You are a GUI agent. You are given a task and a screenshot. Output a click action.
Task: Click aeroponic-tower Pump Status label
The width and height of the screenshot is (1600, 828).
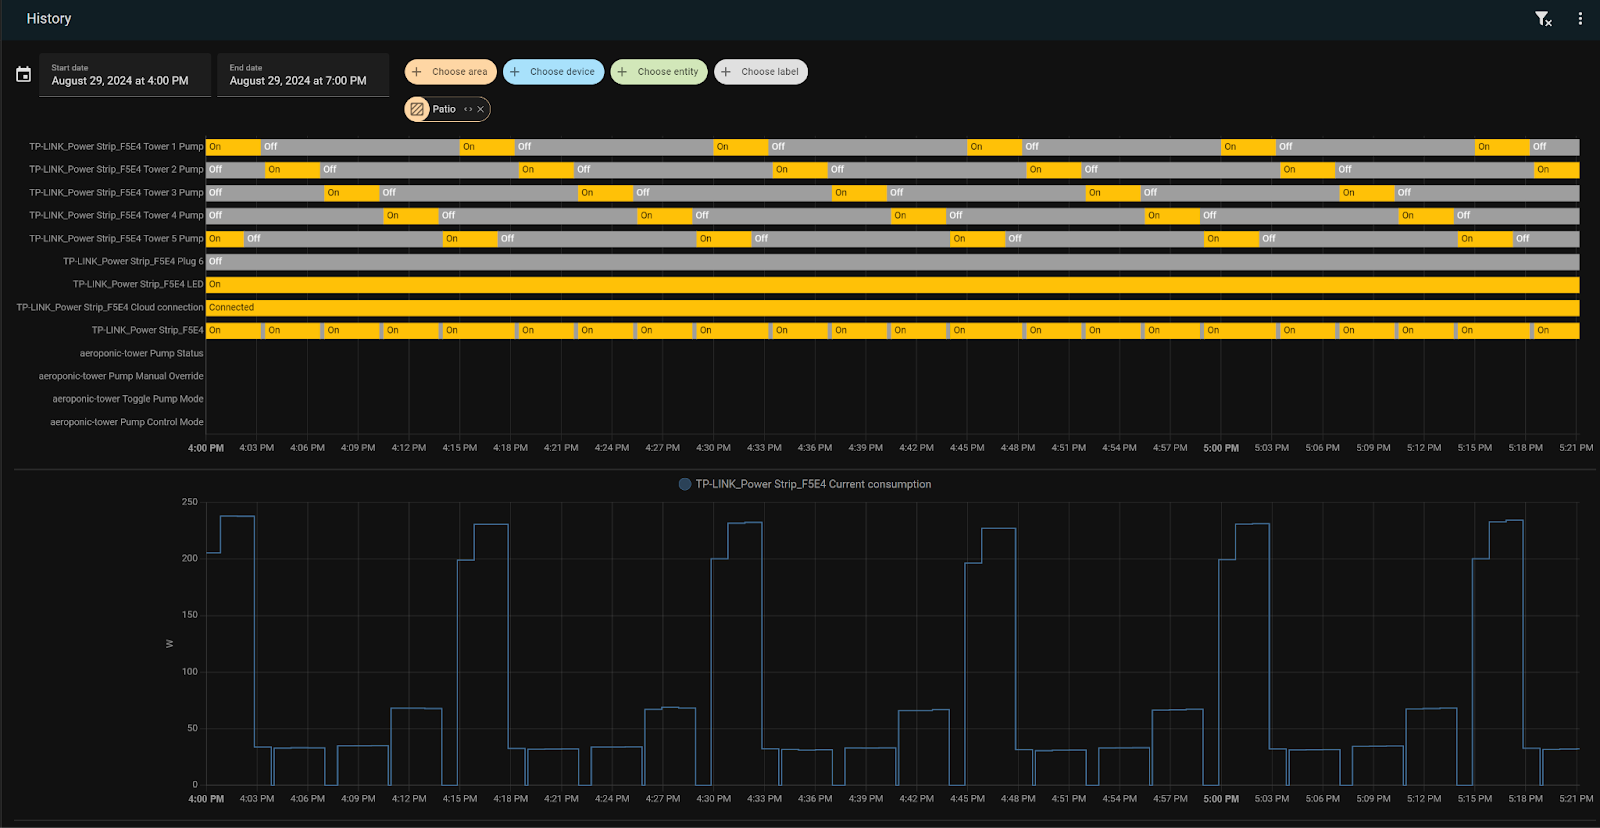click(142, 353)
